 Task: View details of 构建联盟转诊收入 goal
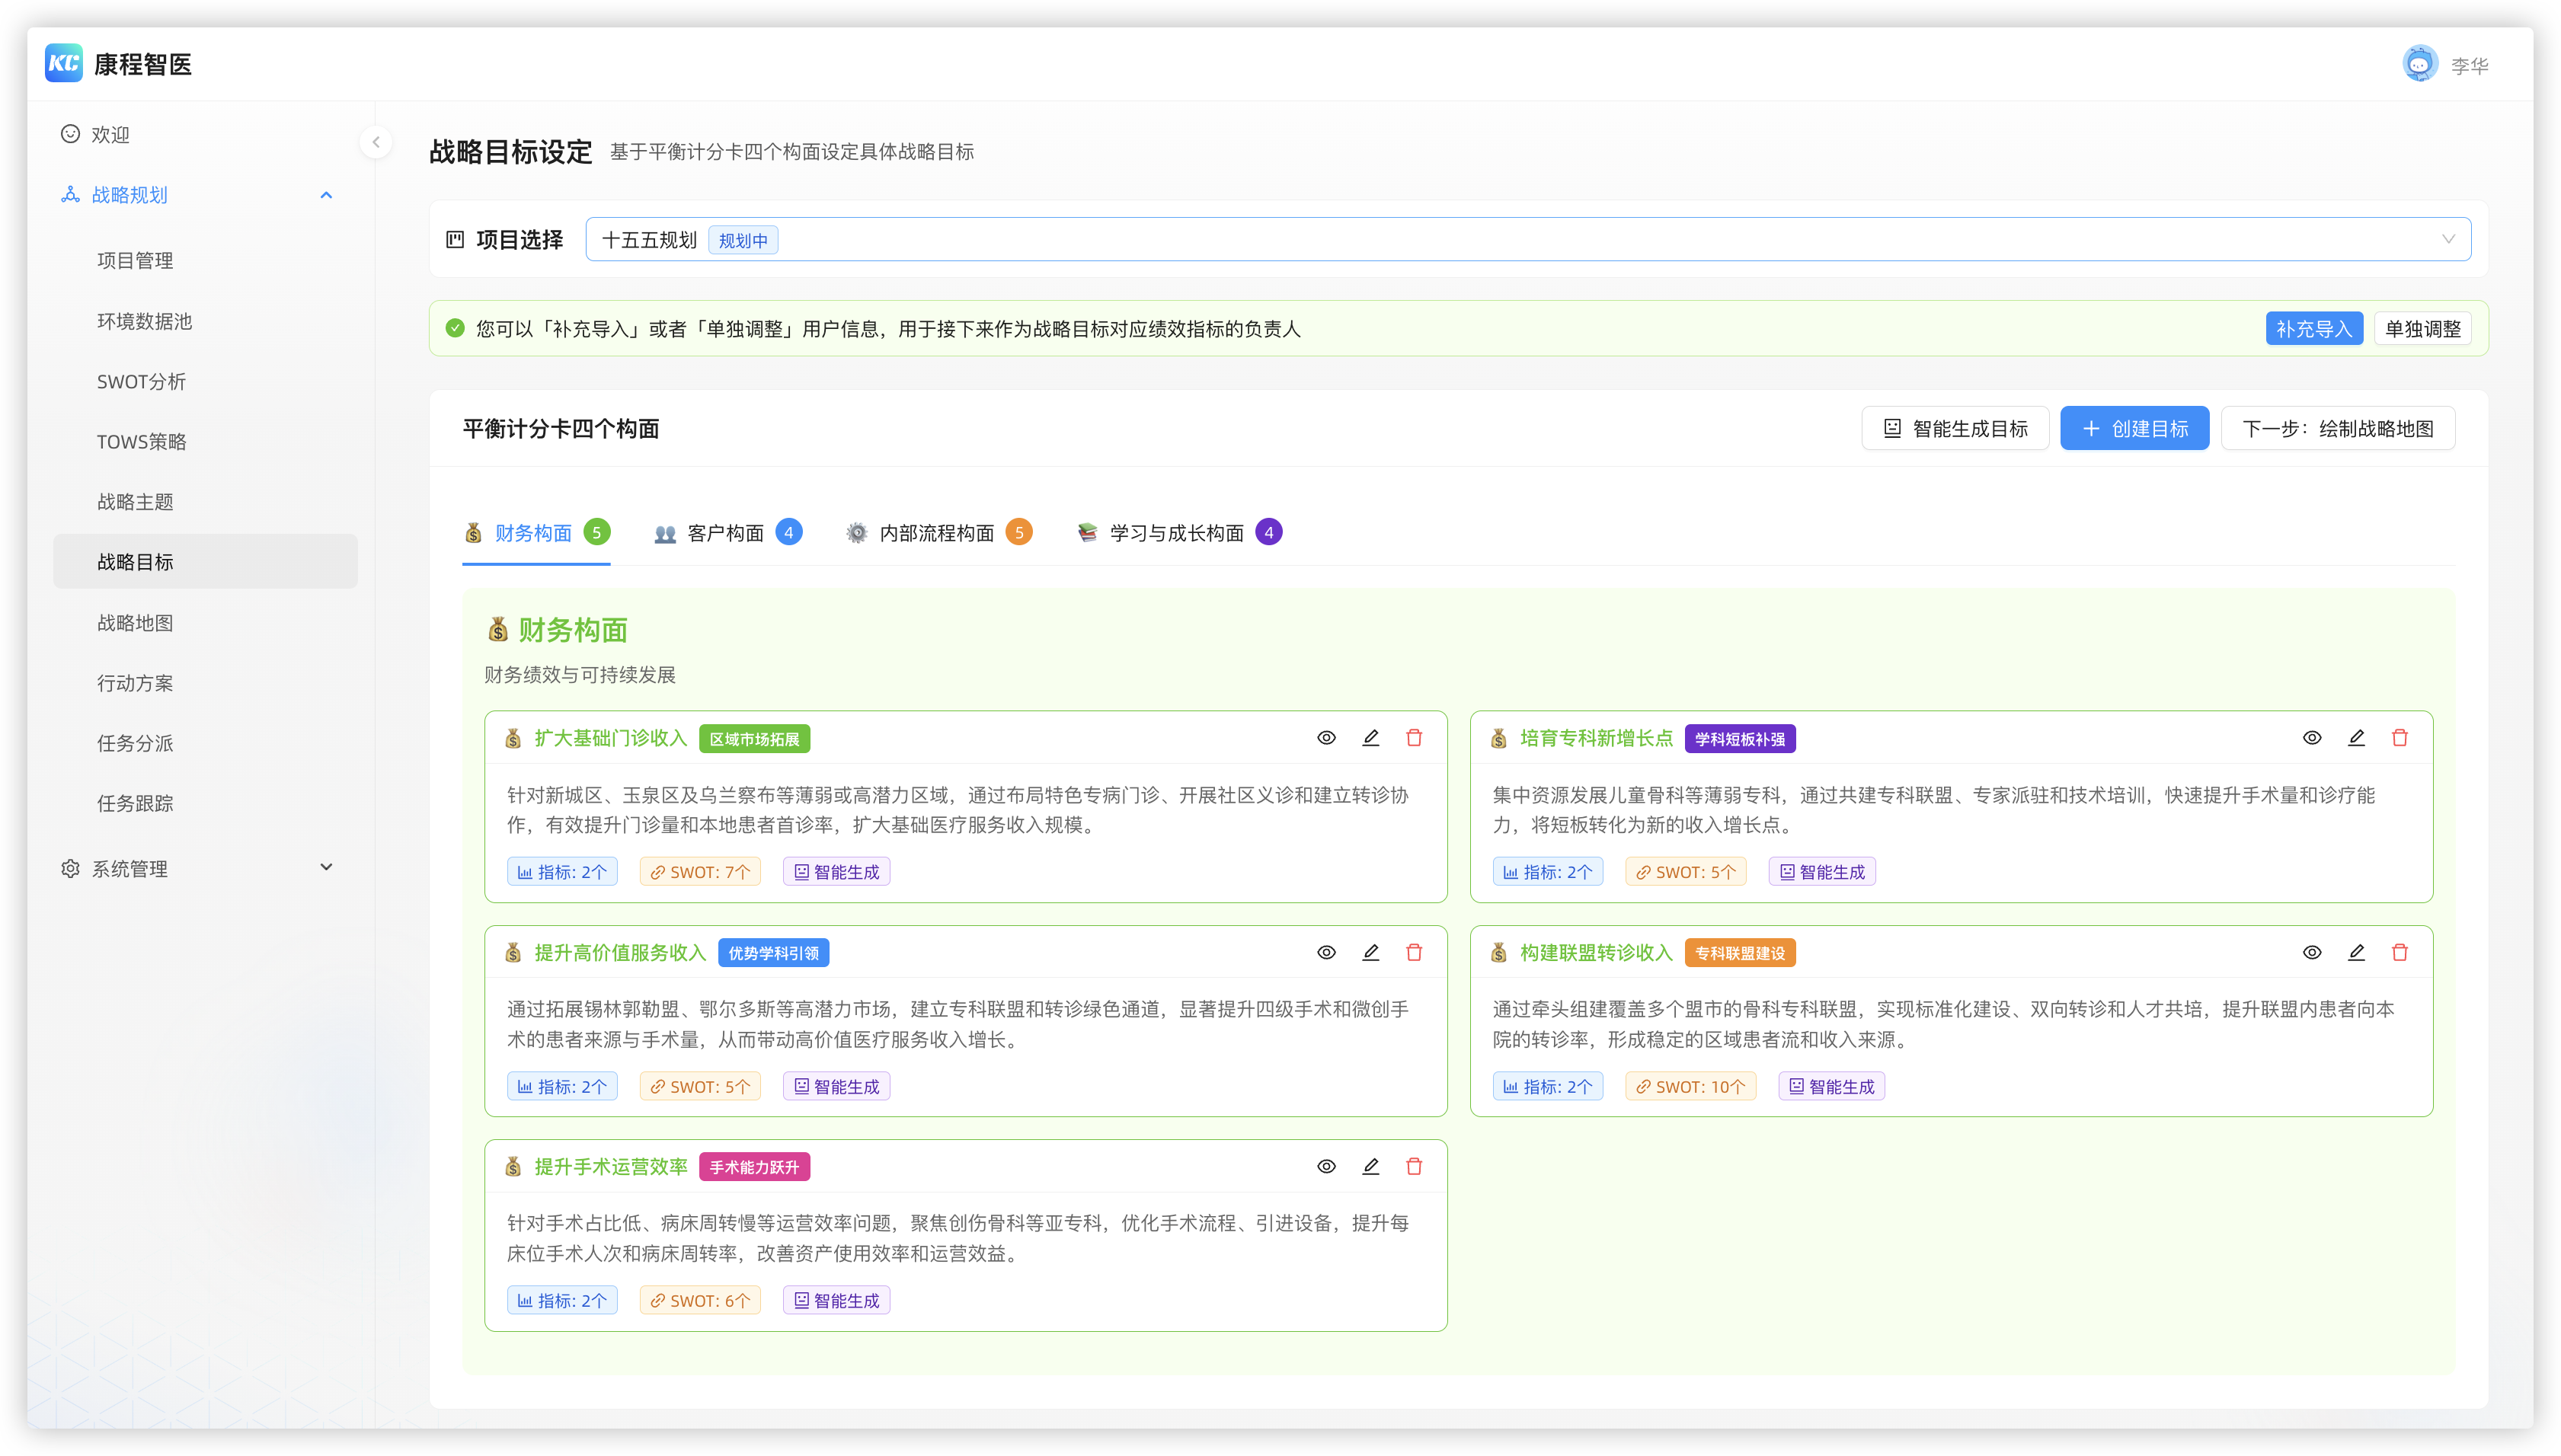pos(2312,953)
